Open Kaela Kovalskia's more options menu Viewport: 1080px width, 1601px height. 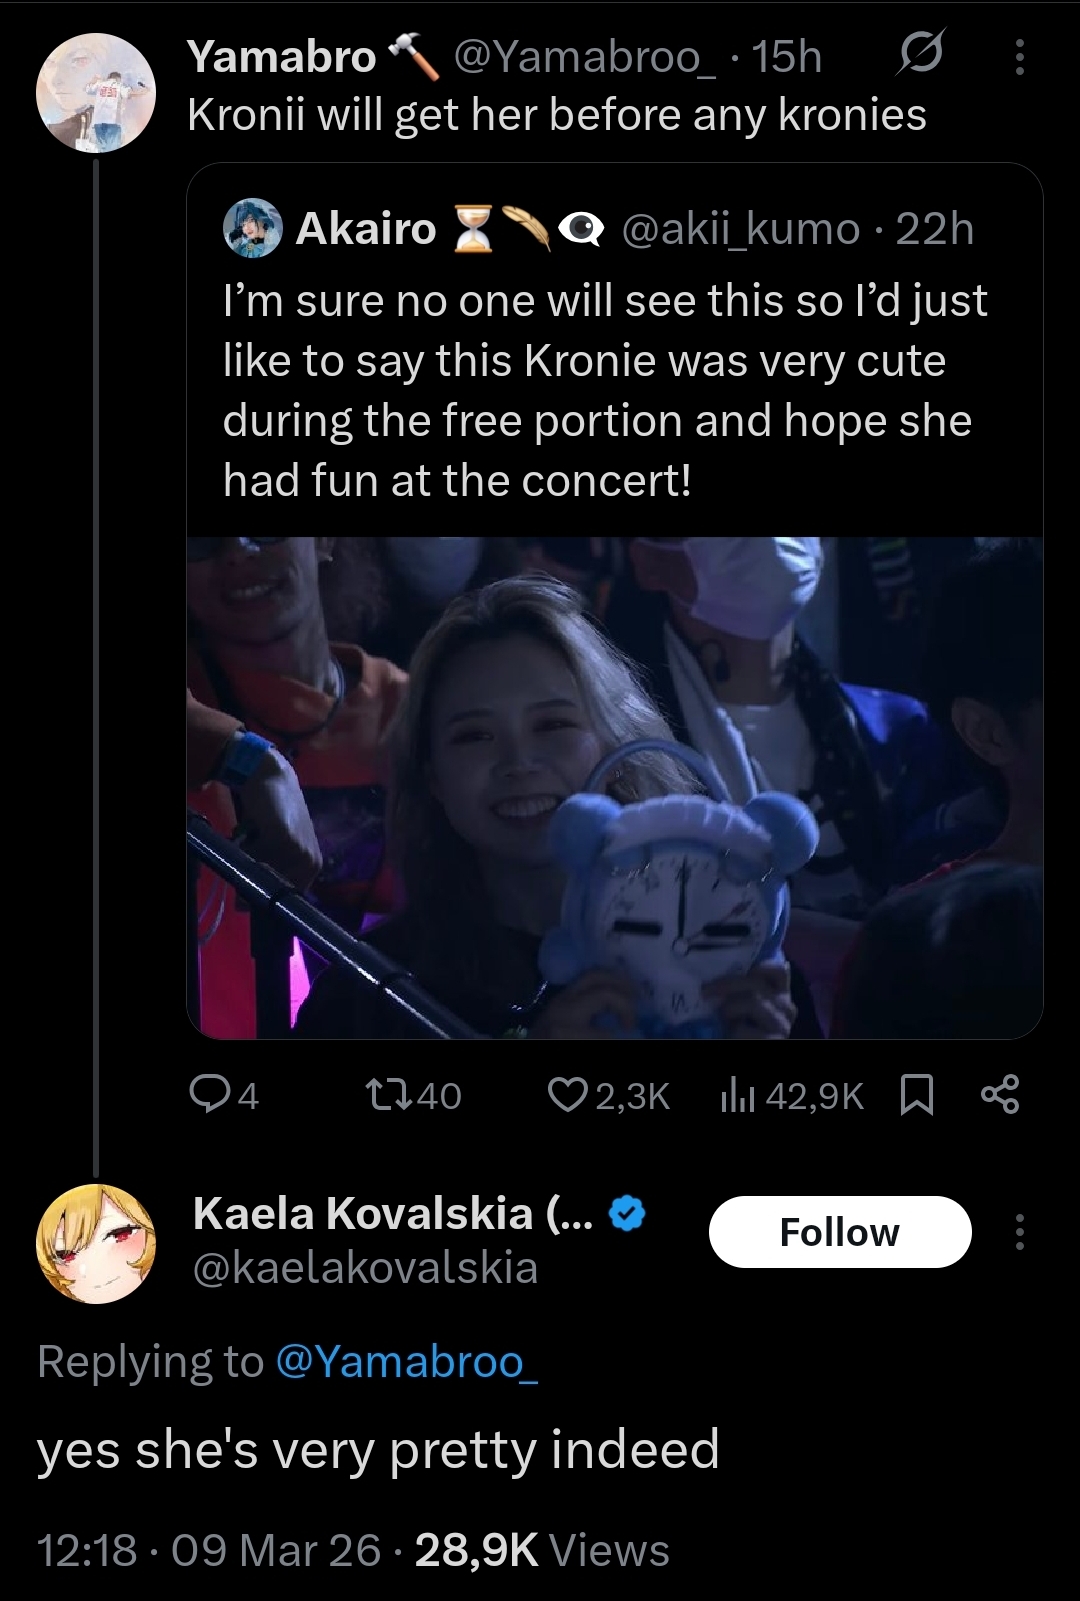click(x=1019, y=1232)
